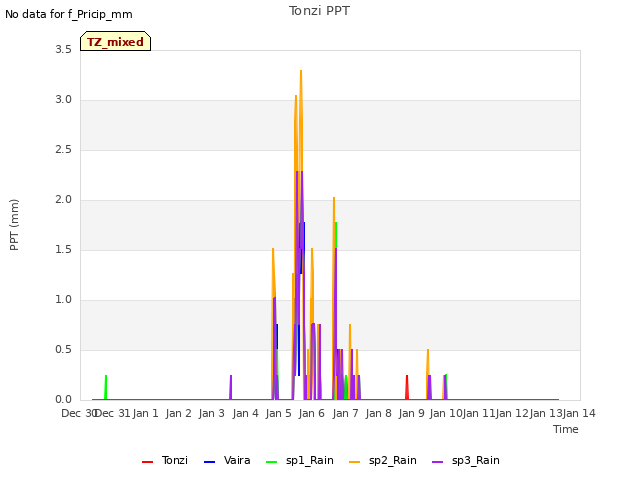640x480 pixels.
Task: Click the tallest orange sp2_Rain peak above 3.0
Action: 301,73
